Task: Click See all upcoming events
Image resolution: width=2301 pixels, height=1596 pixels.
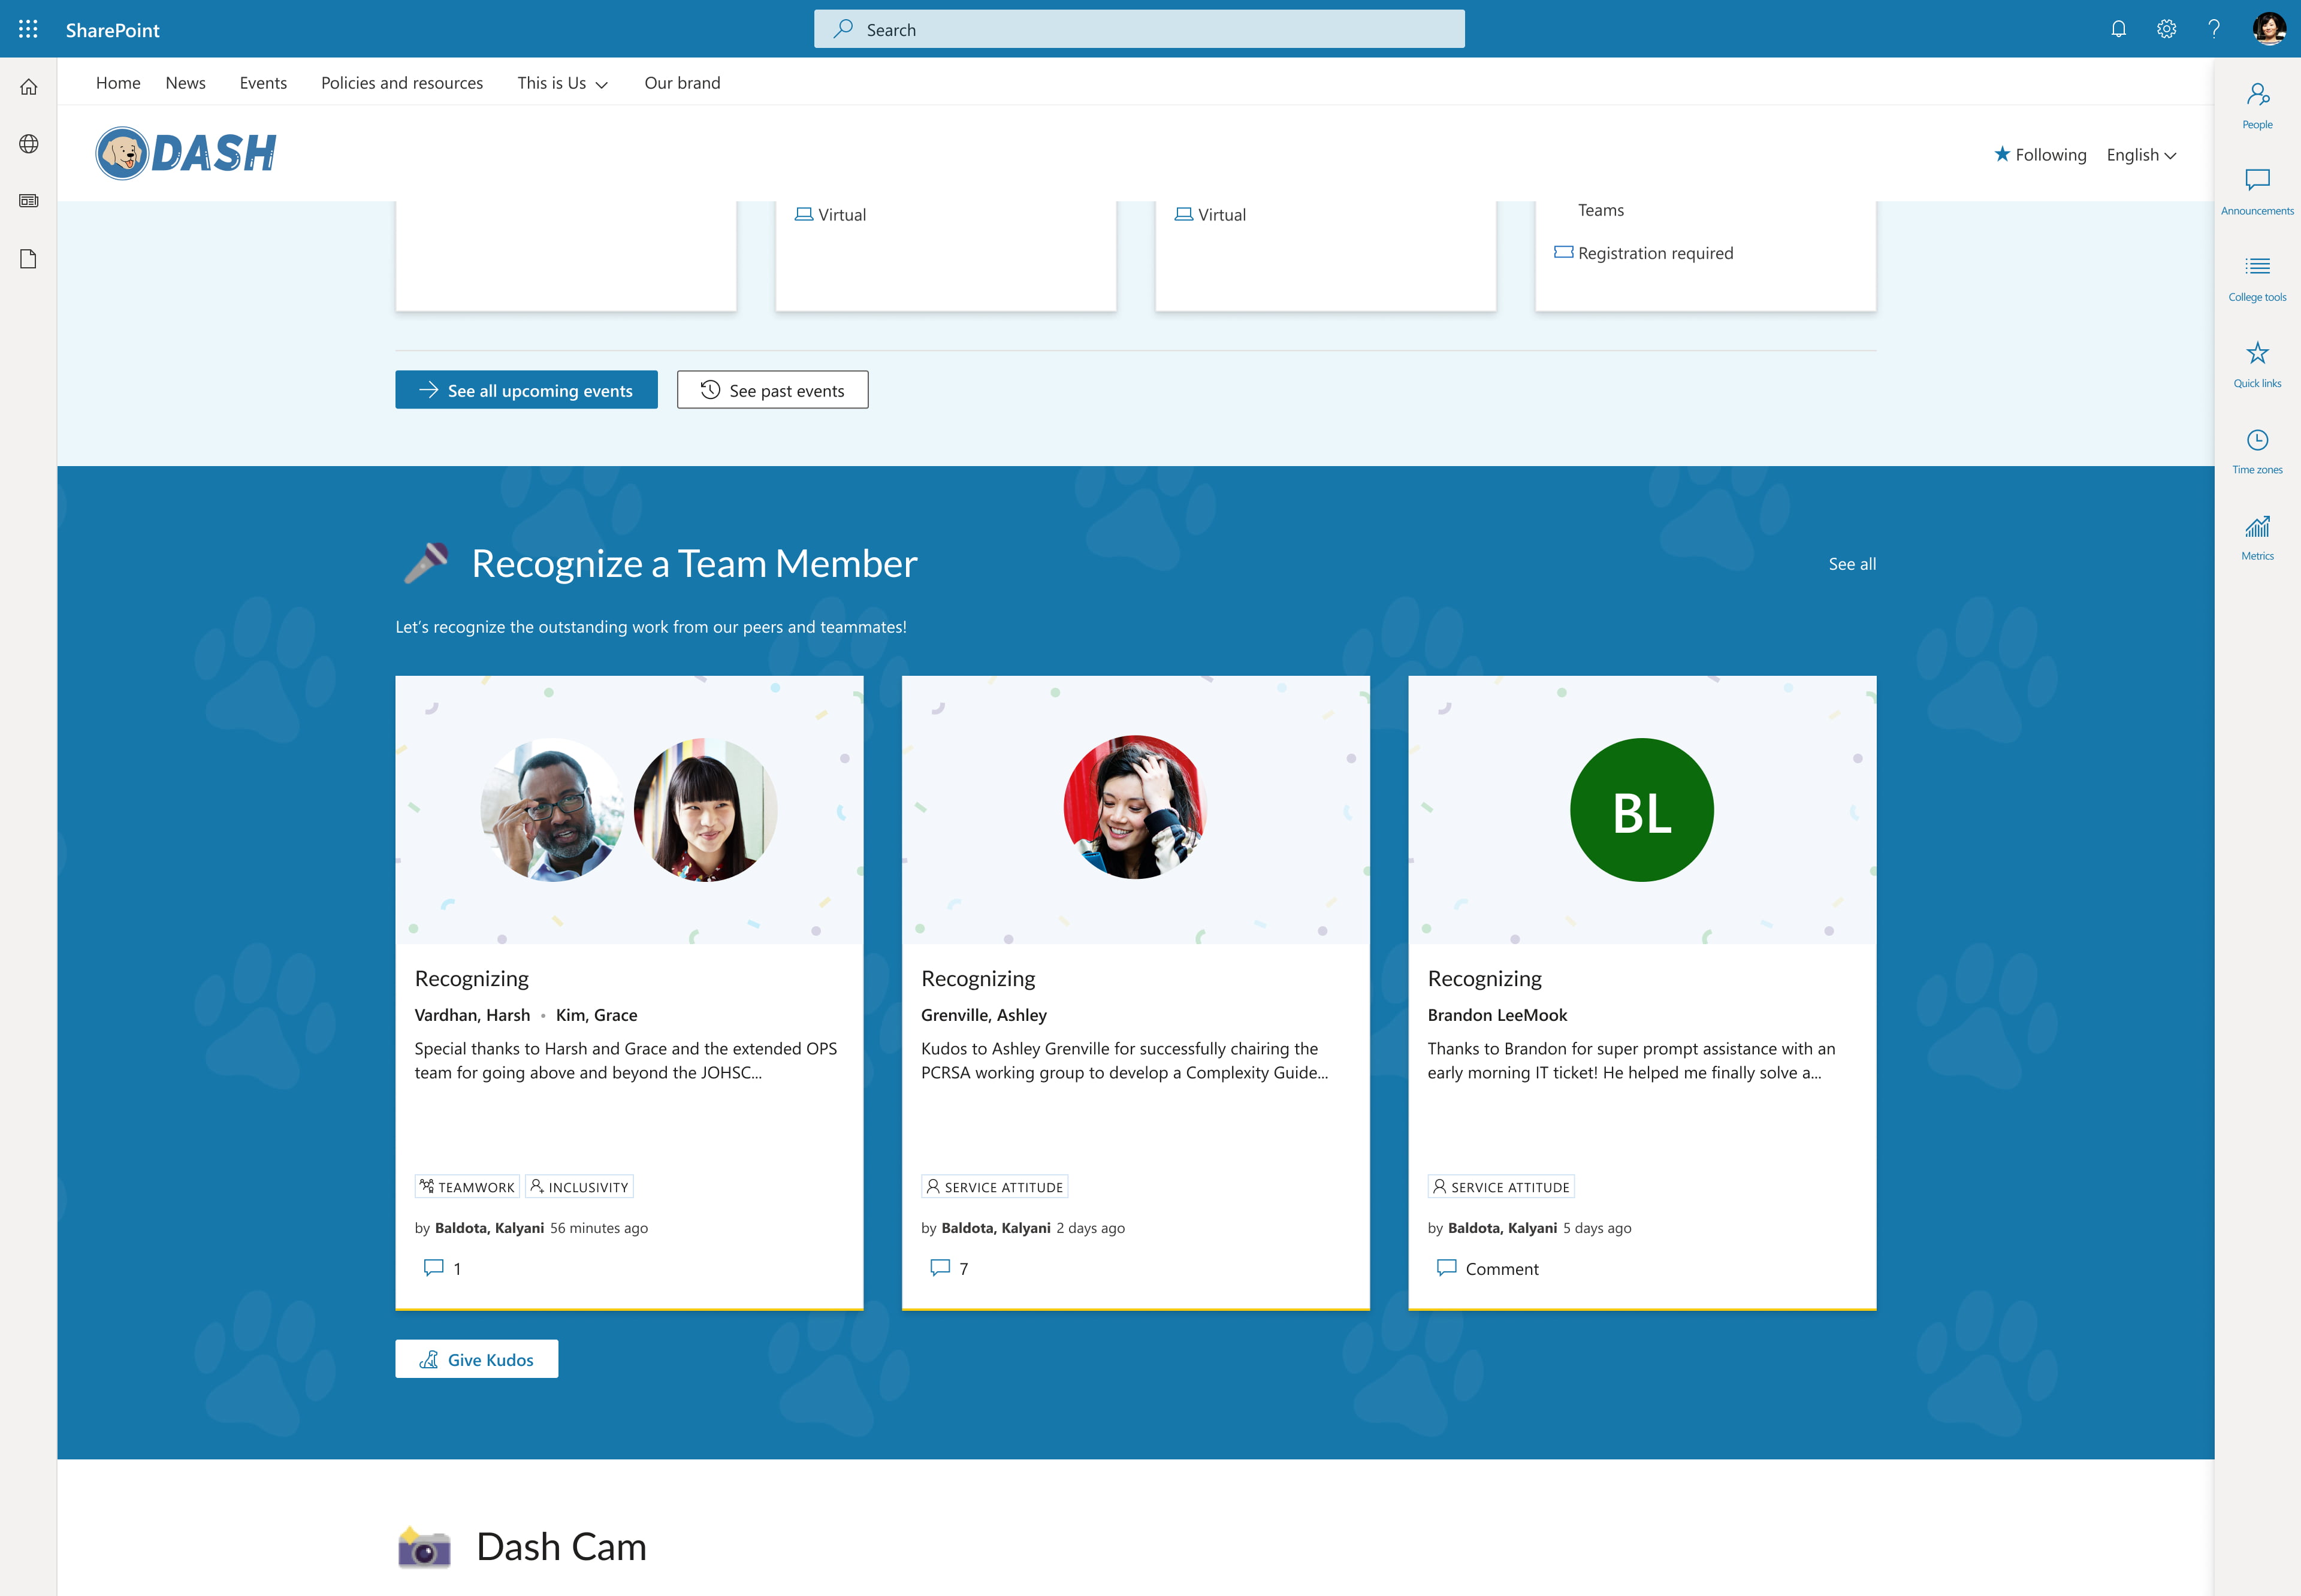Action: [x=526, y=390]
